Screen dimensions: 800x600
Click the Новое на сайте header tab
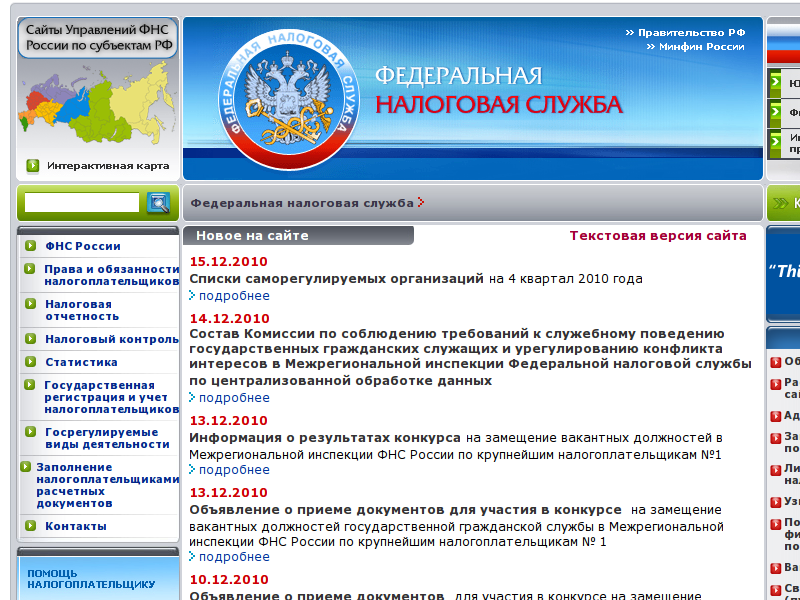click(x=298, y=236)
